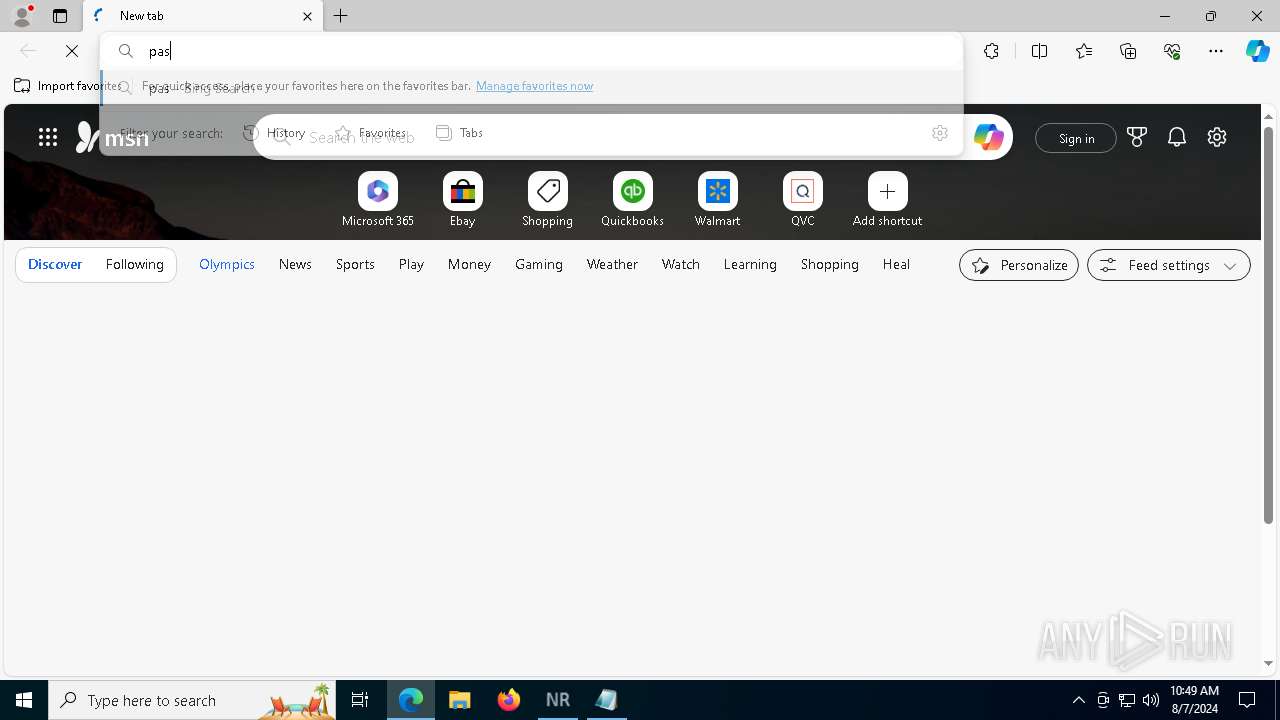Image resolution: width=1280 pixels, height=720 pixels.
Task: Open page settings gear icon
Action: (x=1217, y=137)
